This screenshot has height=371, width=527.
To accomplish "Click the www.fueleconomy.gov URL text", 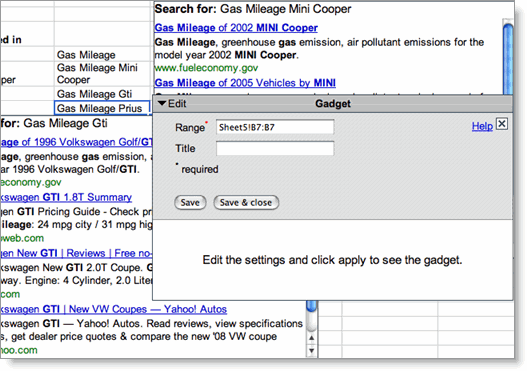I will point(206,68).
